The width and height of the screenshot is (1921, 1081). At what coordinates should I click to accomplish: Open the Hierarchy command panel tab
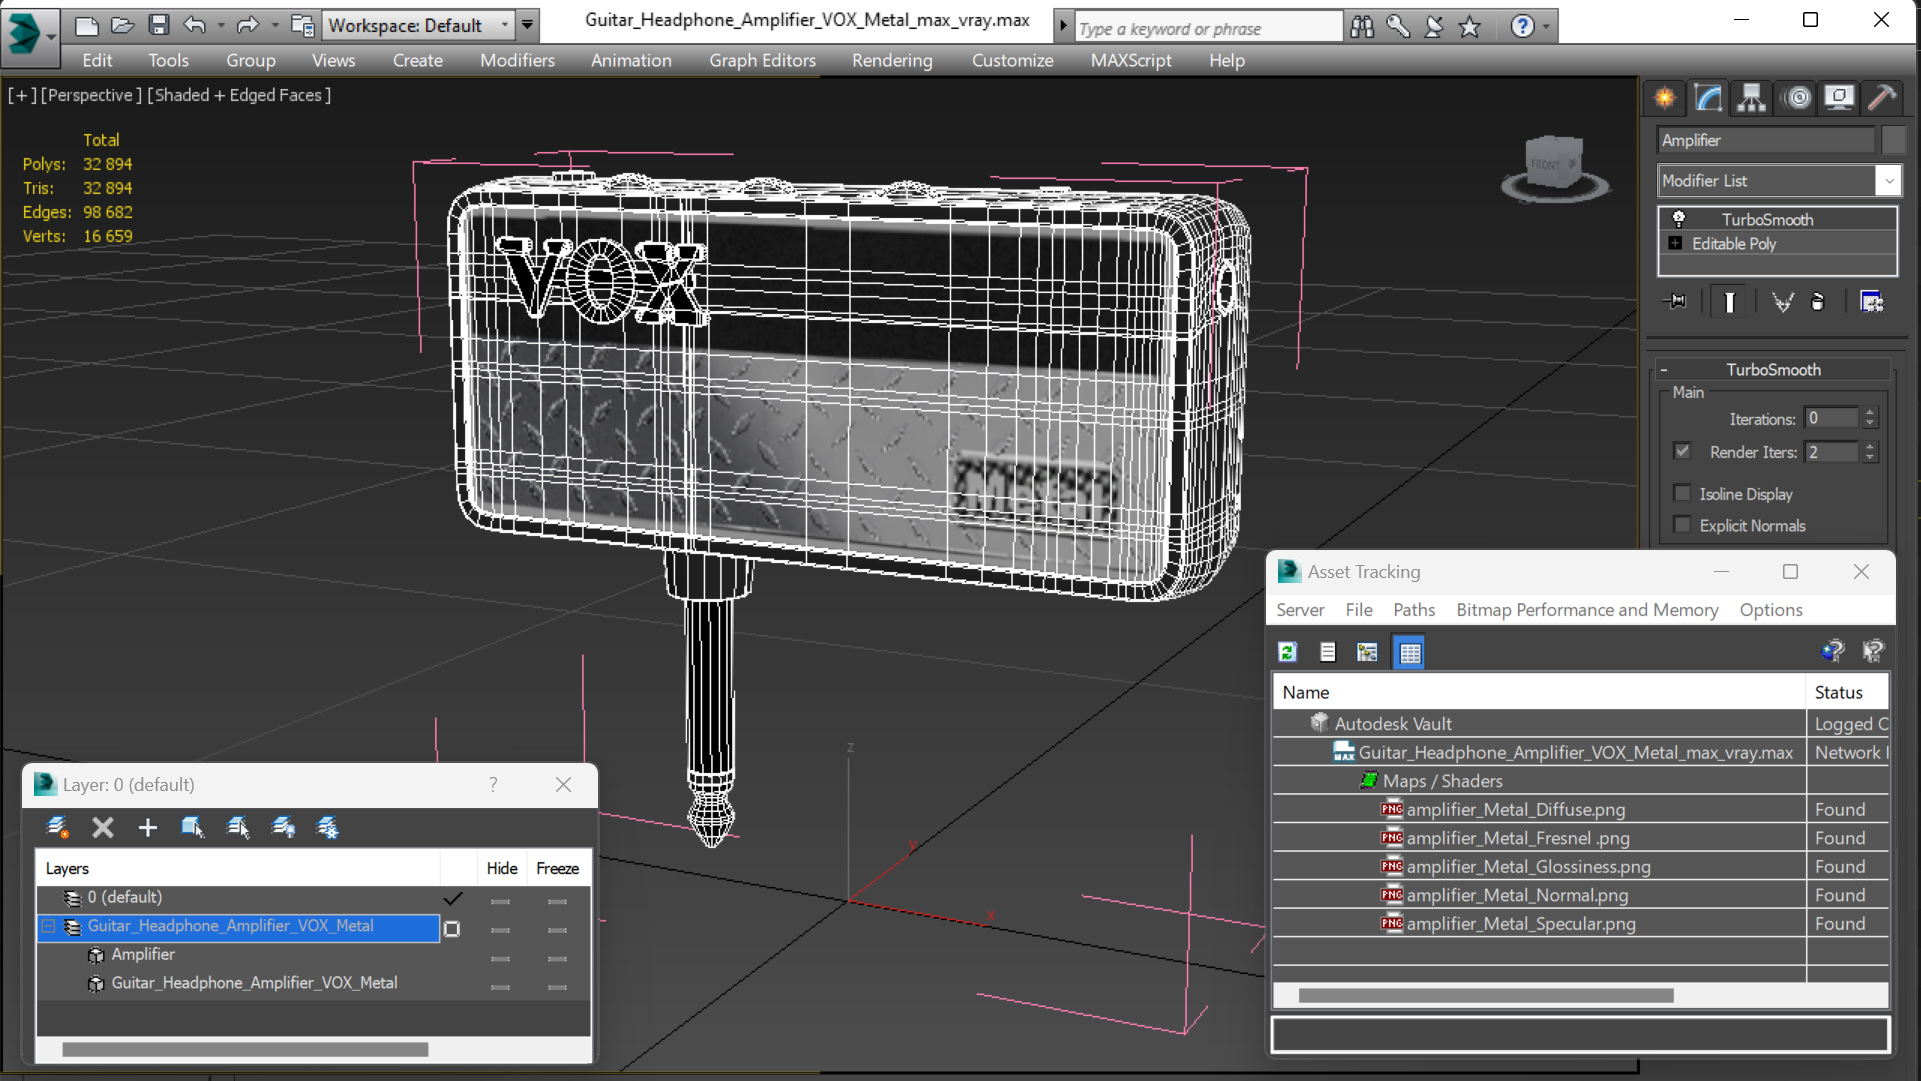pyautogui.click(x=1752, y=98)
